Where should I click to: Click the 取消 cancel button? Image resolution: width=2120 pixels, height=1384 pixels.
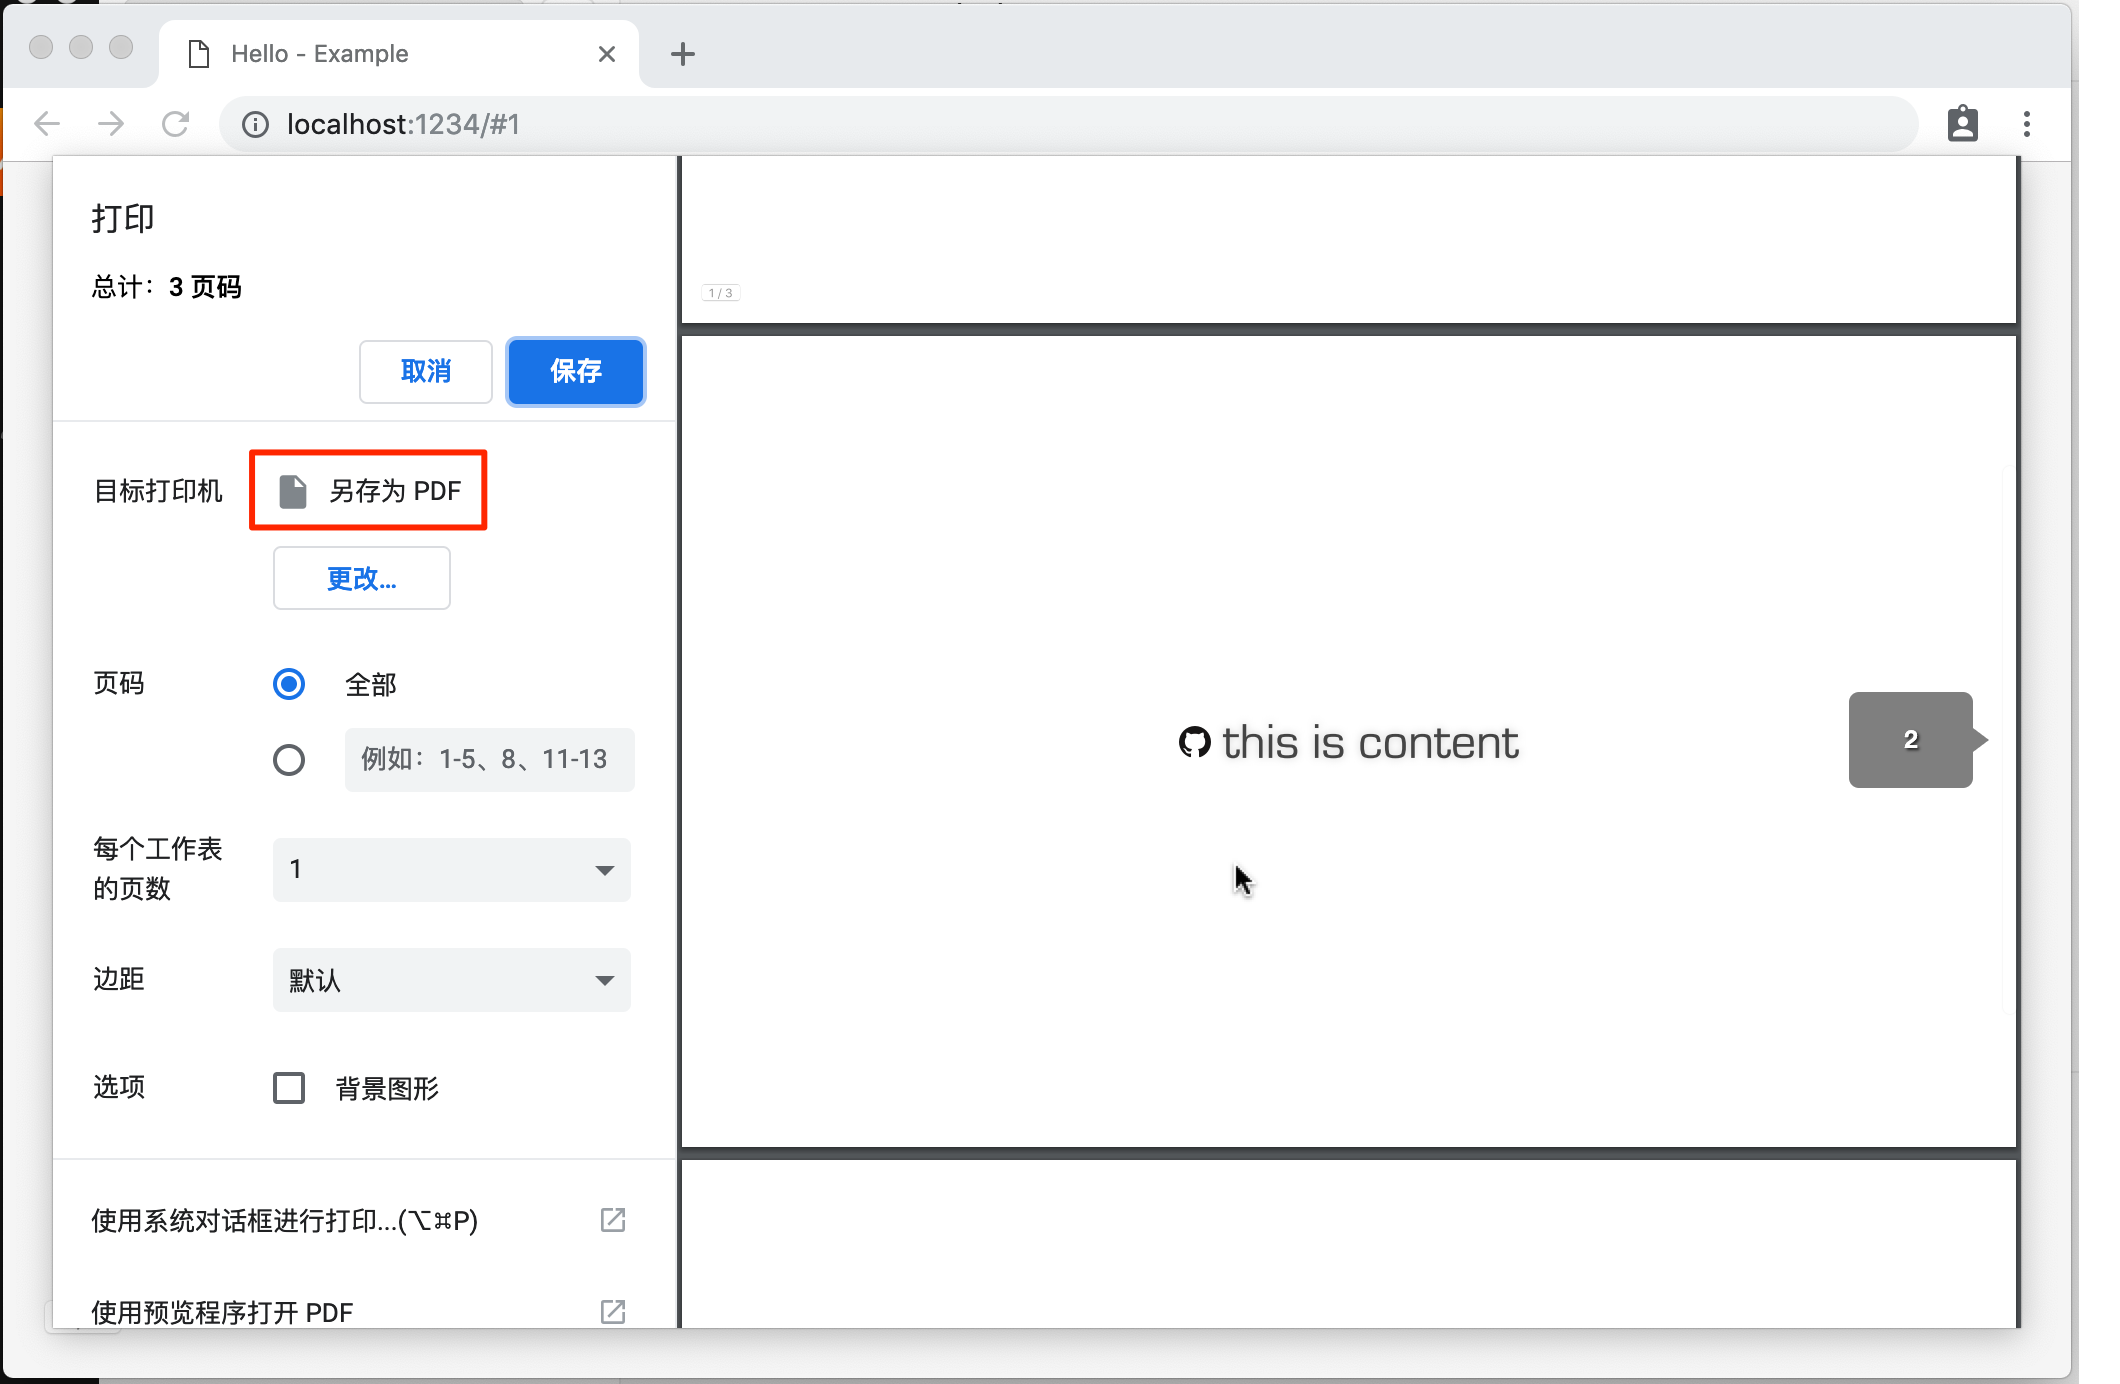[x=425, y=372]
